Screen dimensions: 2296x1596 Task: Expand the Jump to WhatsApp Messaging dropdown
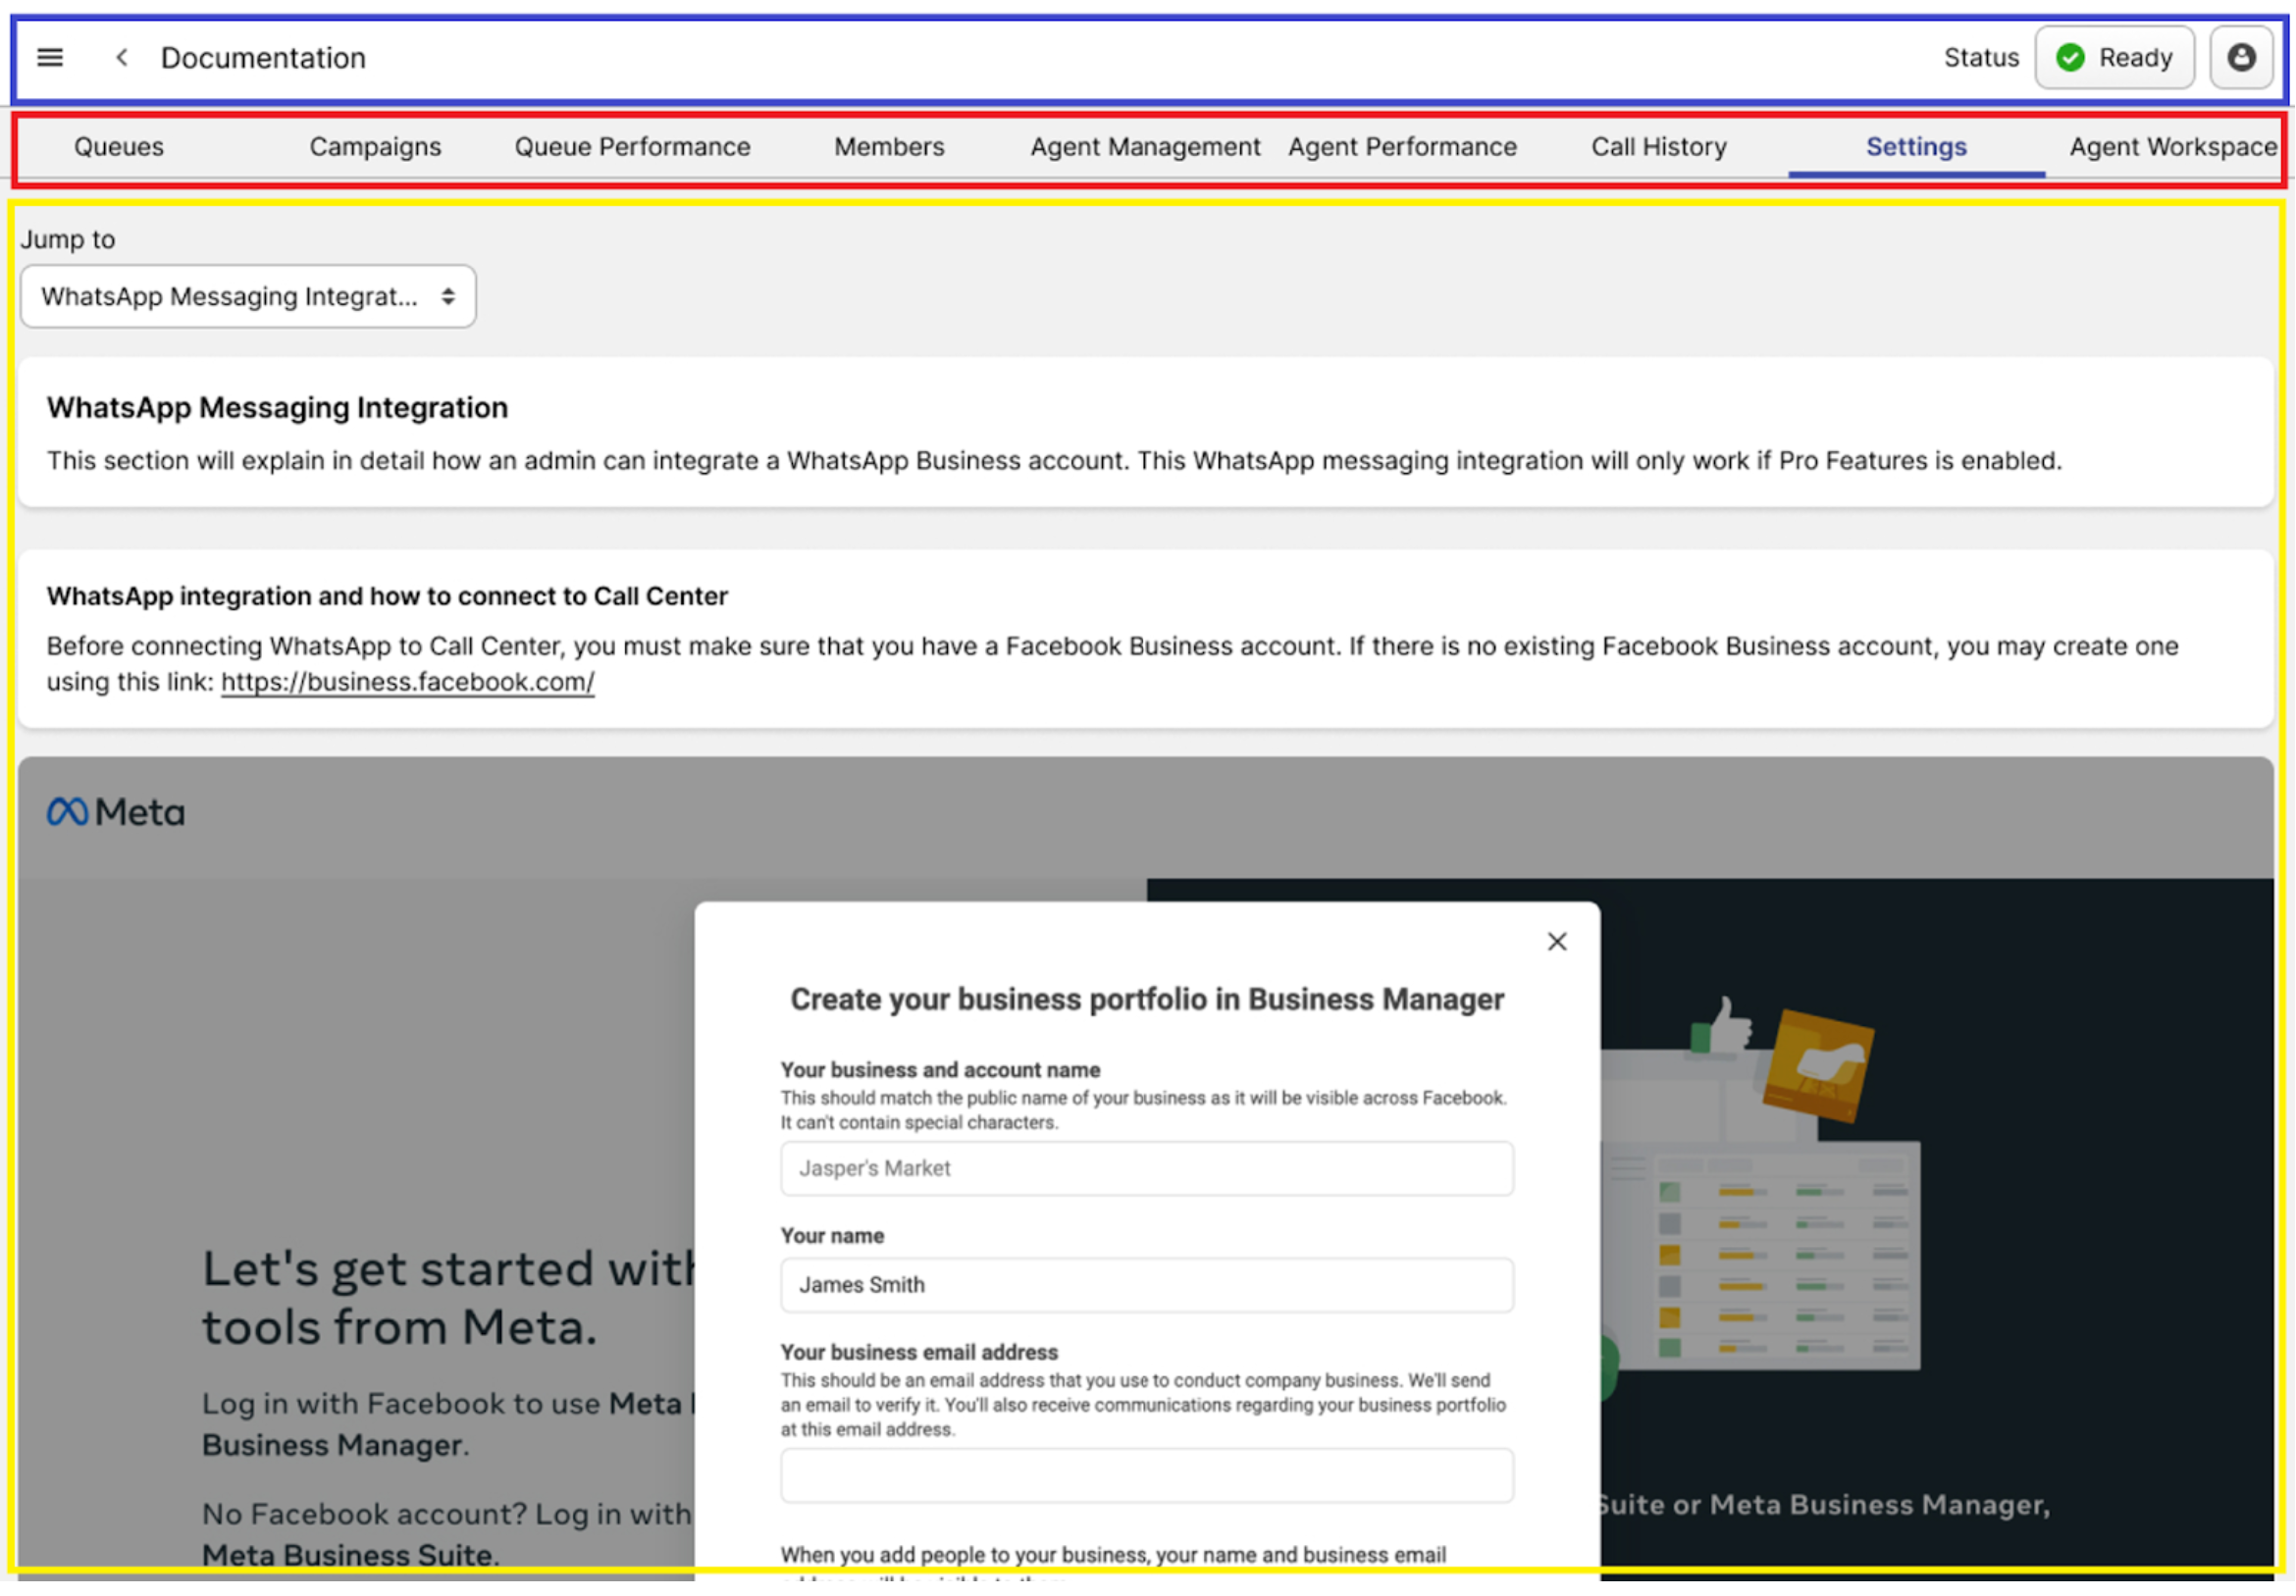coord(248,297)
